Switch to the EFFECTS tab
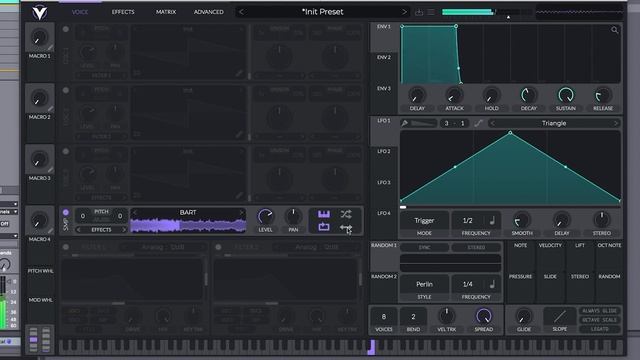The width and height of the screenshot is (640, 360). coord(123,12)
